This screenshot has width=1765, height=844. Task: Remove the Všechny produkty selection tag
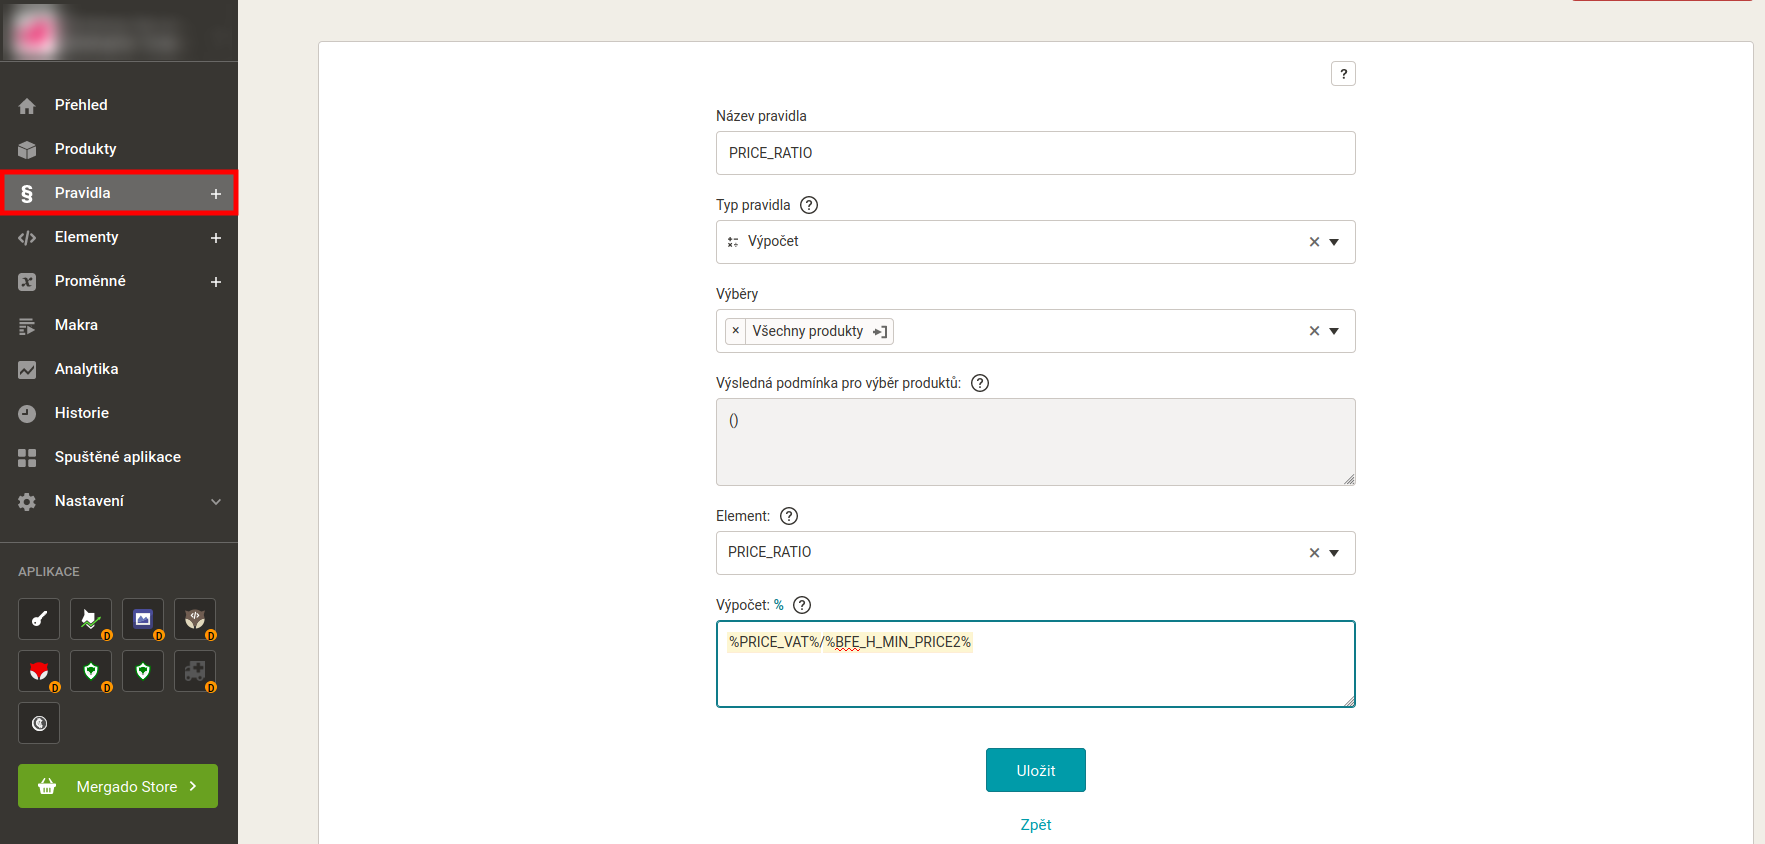click(x=736, y=331)
